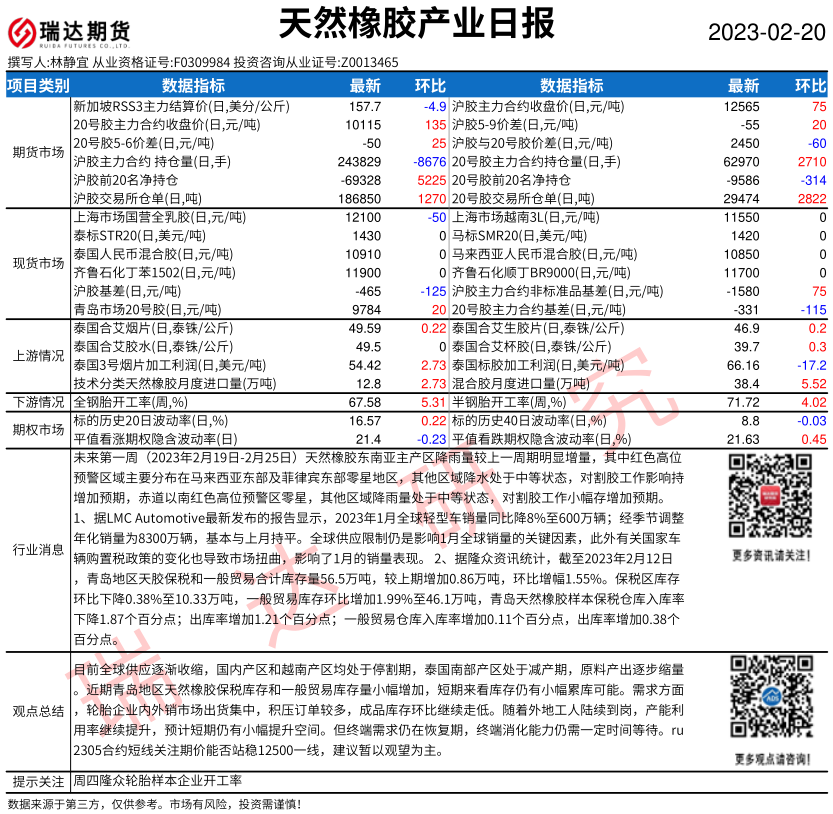Click the 行业消息 section label
833x814 pixels.
[38, 549]
